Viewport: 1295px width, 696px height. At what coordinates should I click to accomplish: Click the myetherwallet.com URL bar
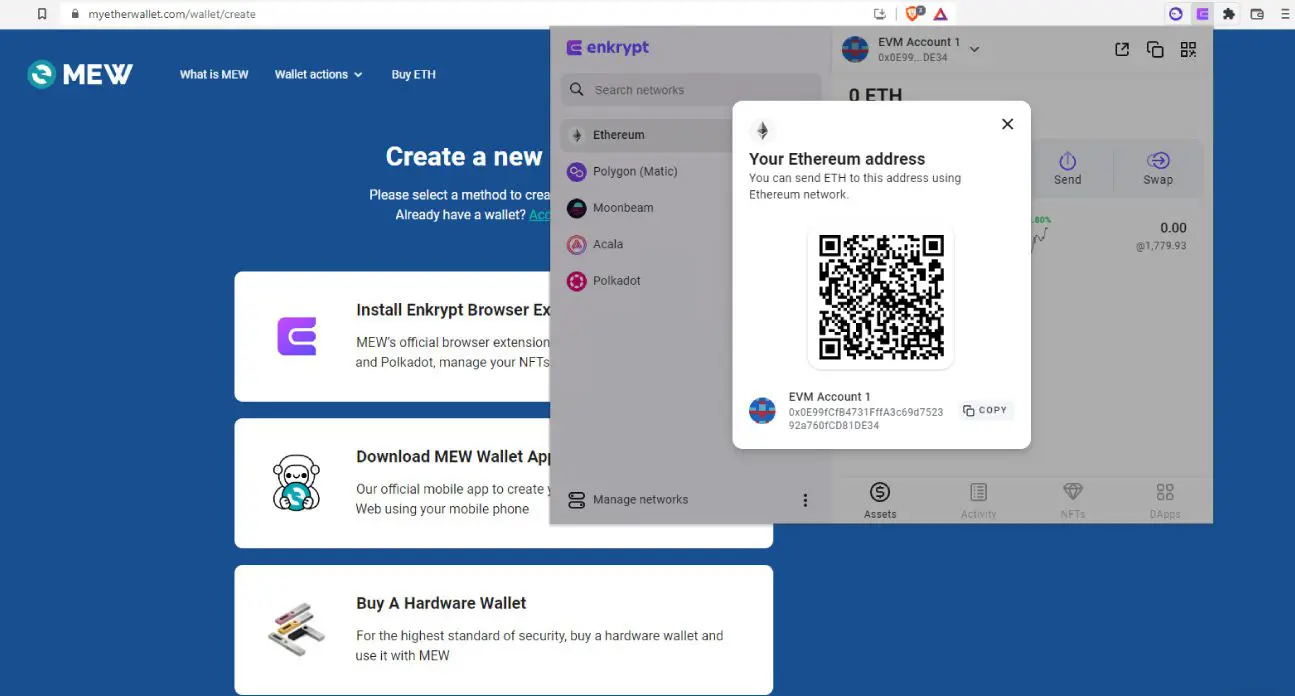tap(172, 14)
